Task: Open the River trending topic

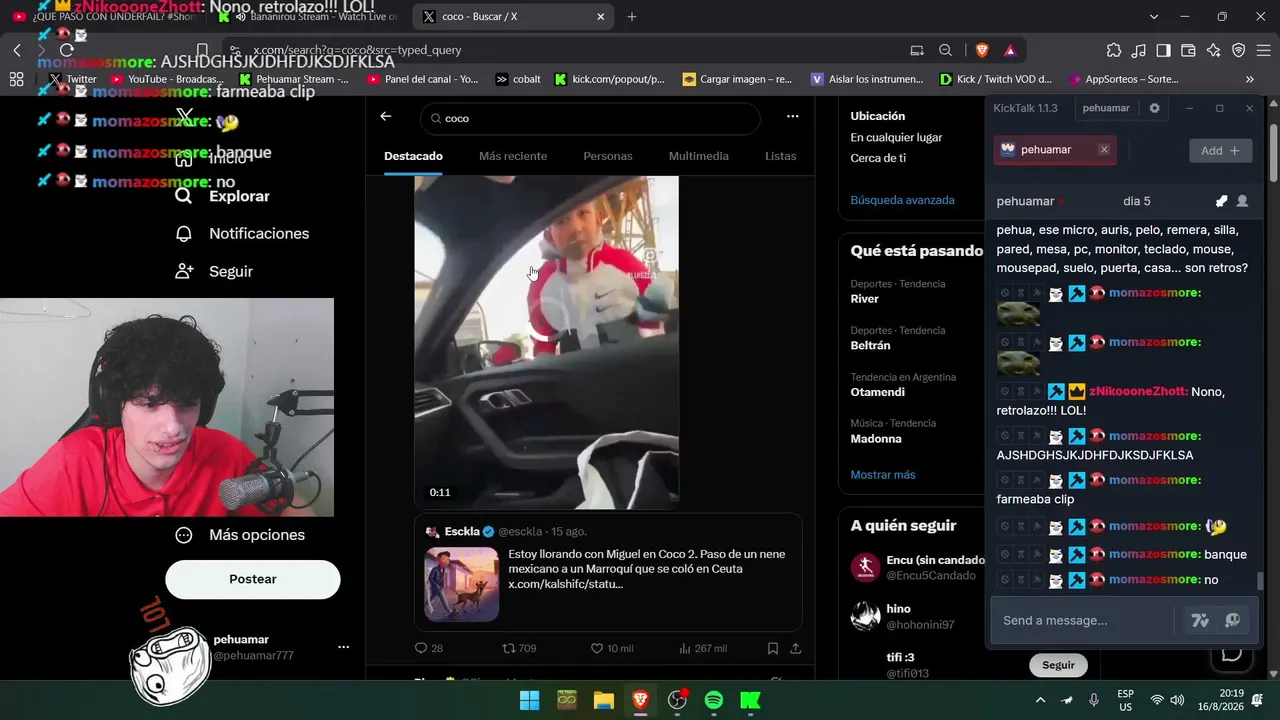Action: 865,299
